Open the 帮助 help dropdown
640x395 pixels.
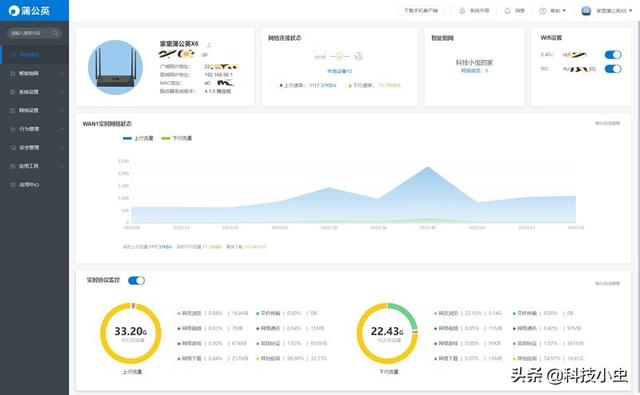click(x=553, y=11)
